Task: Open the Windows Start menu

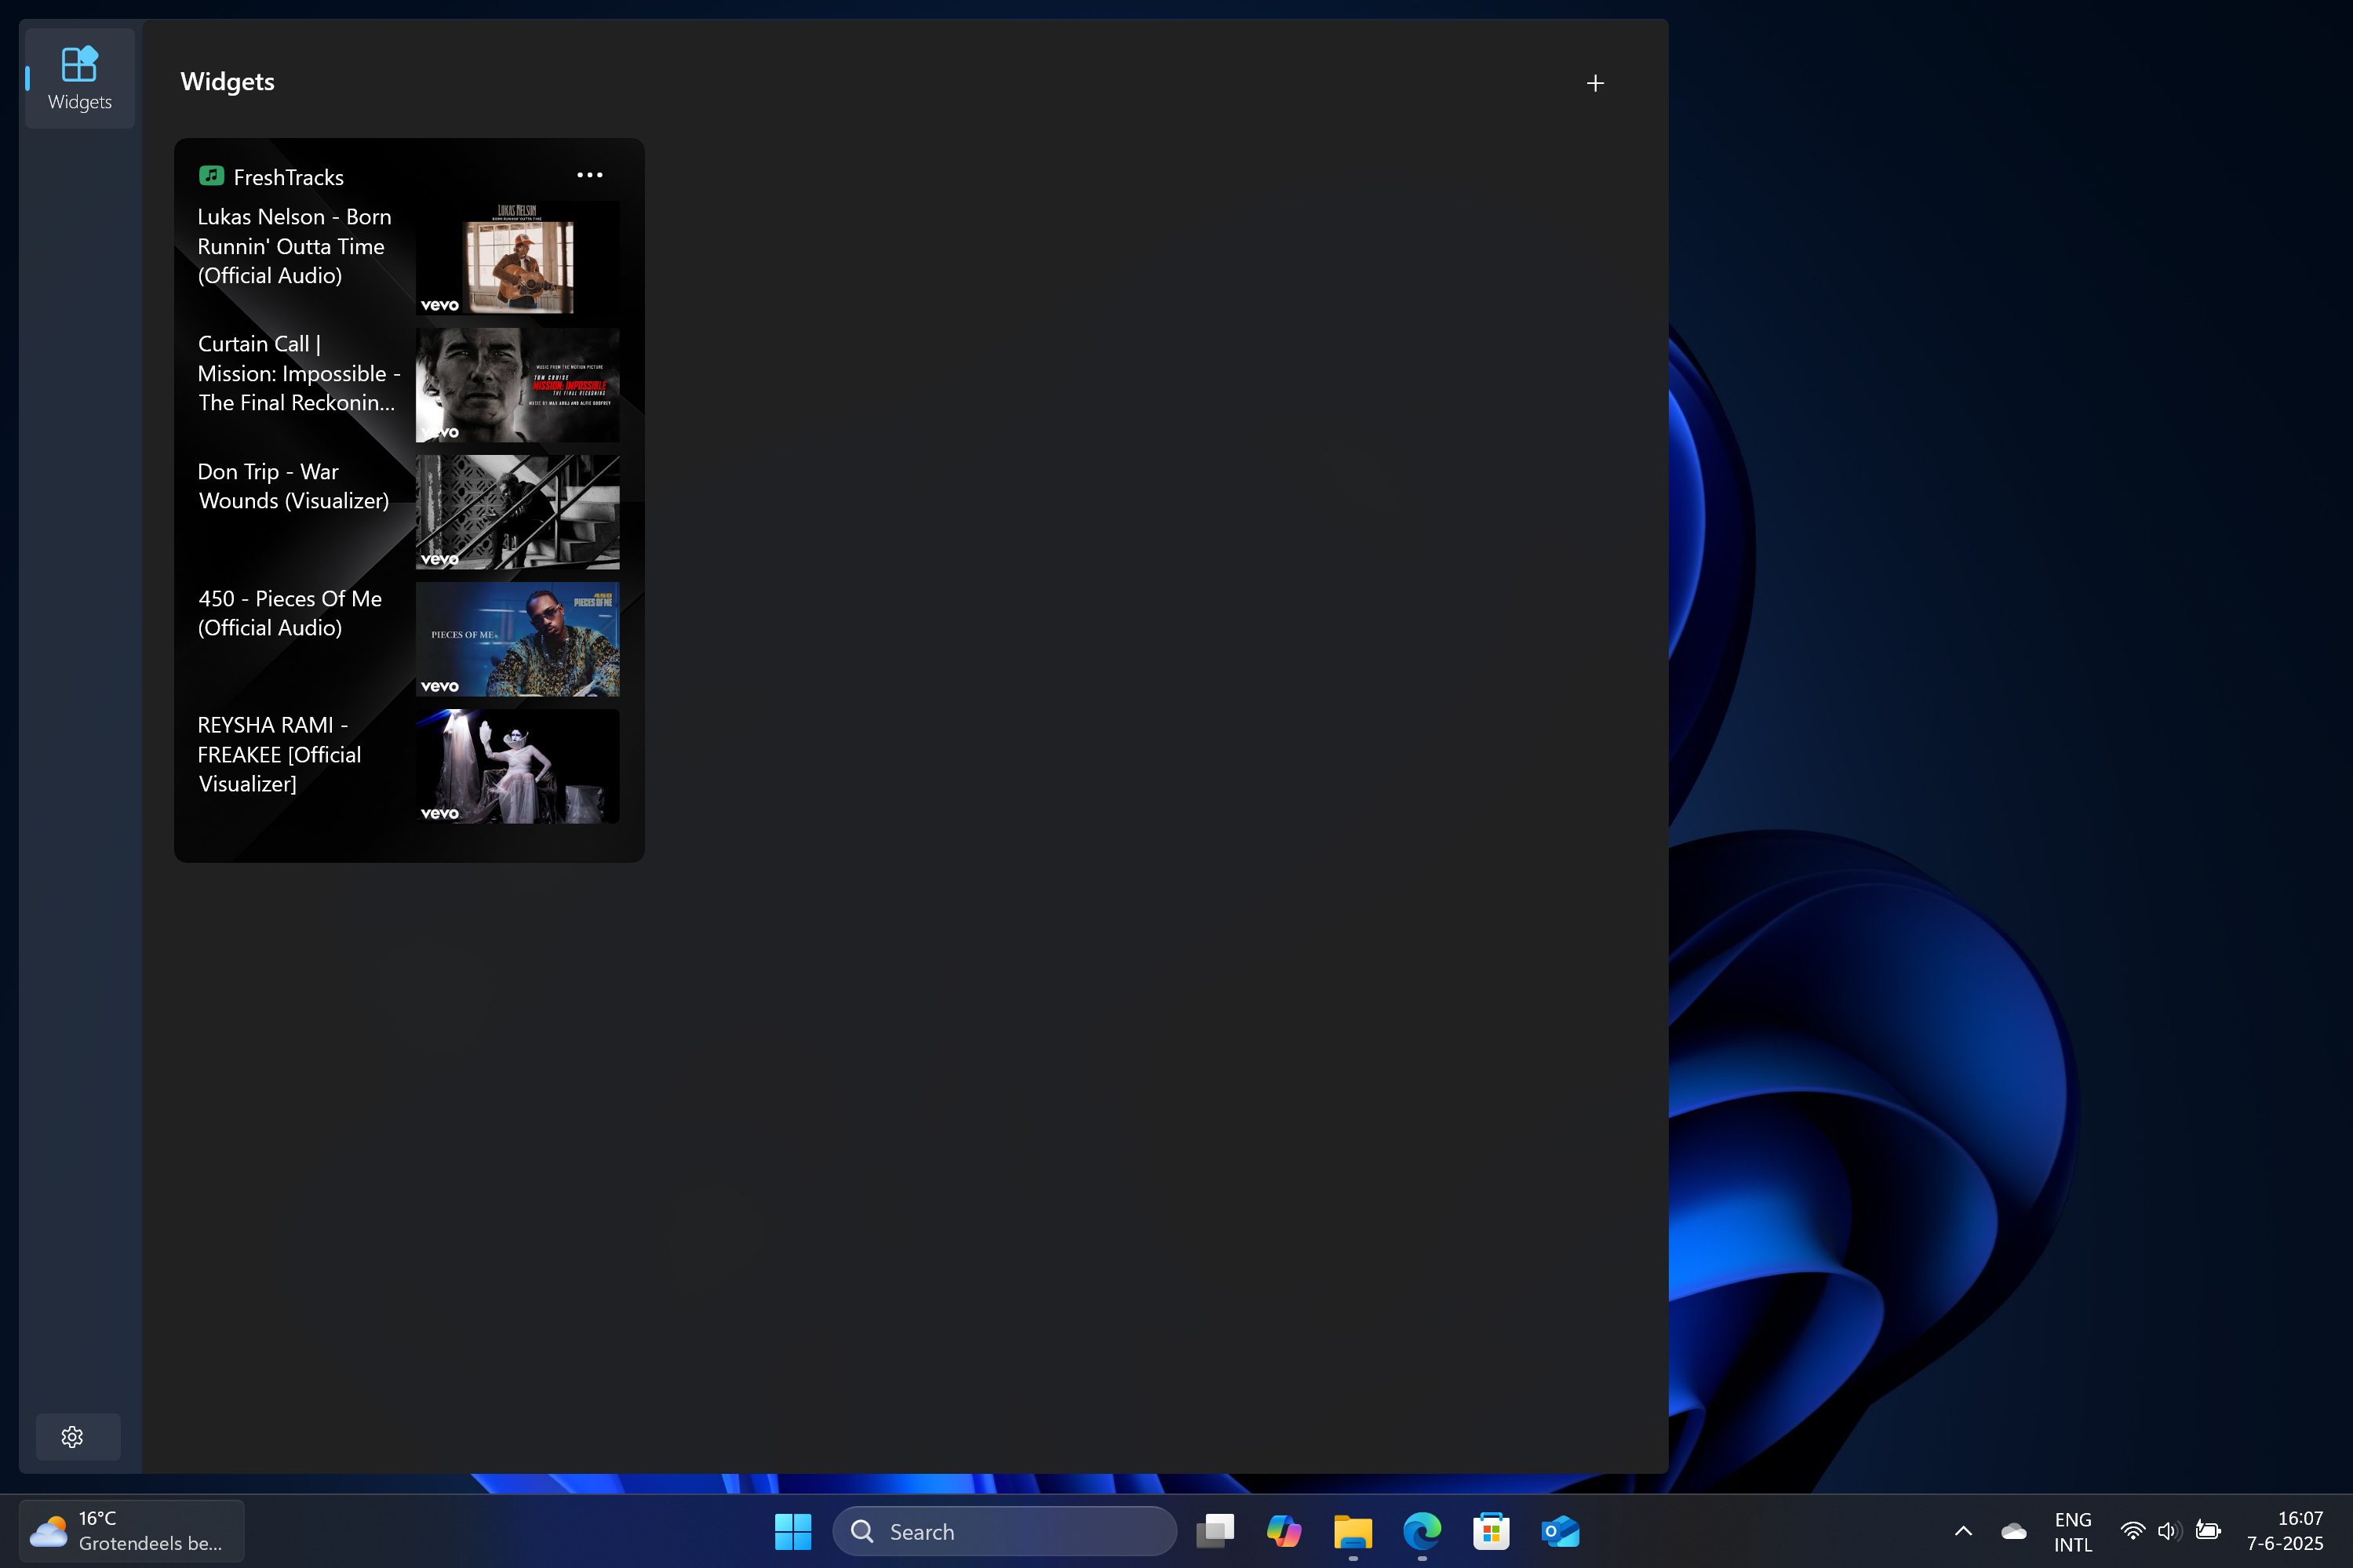Action: (793, 1531)
